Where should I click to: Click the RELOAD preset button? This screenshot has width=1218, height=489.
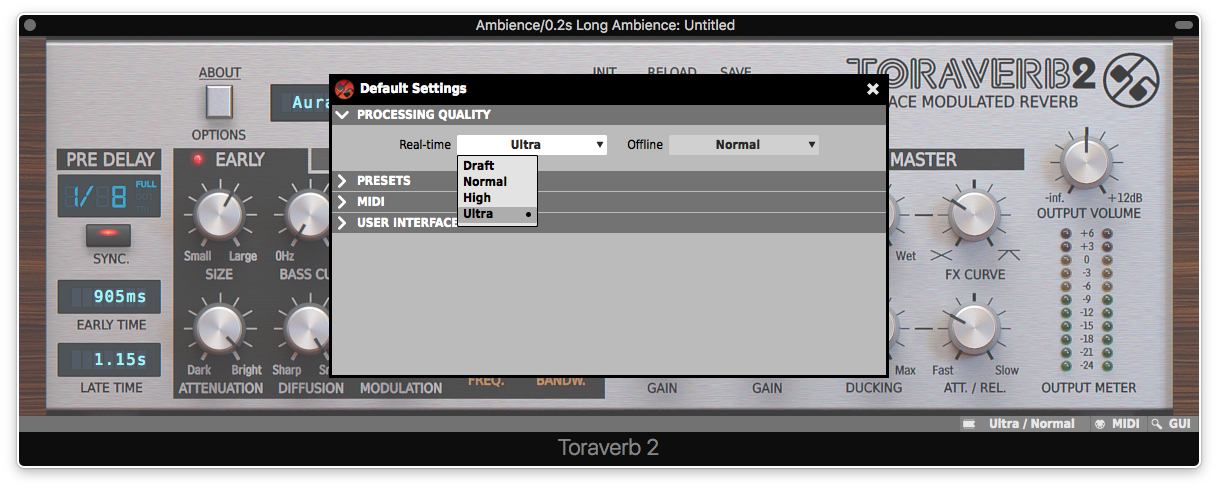(671, 72)
